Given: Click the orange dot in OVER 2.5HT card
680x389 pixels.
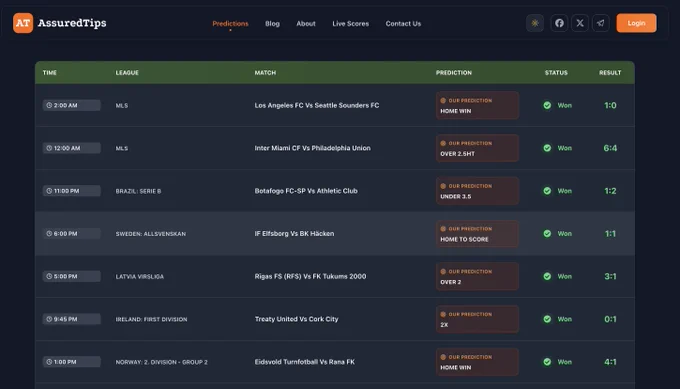Looking at the screenshot, I should tap(443, 143).
